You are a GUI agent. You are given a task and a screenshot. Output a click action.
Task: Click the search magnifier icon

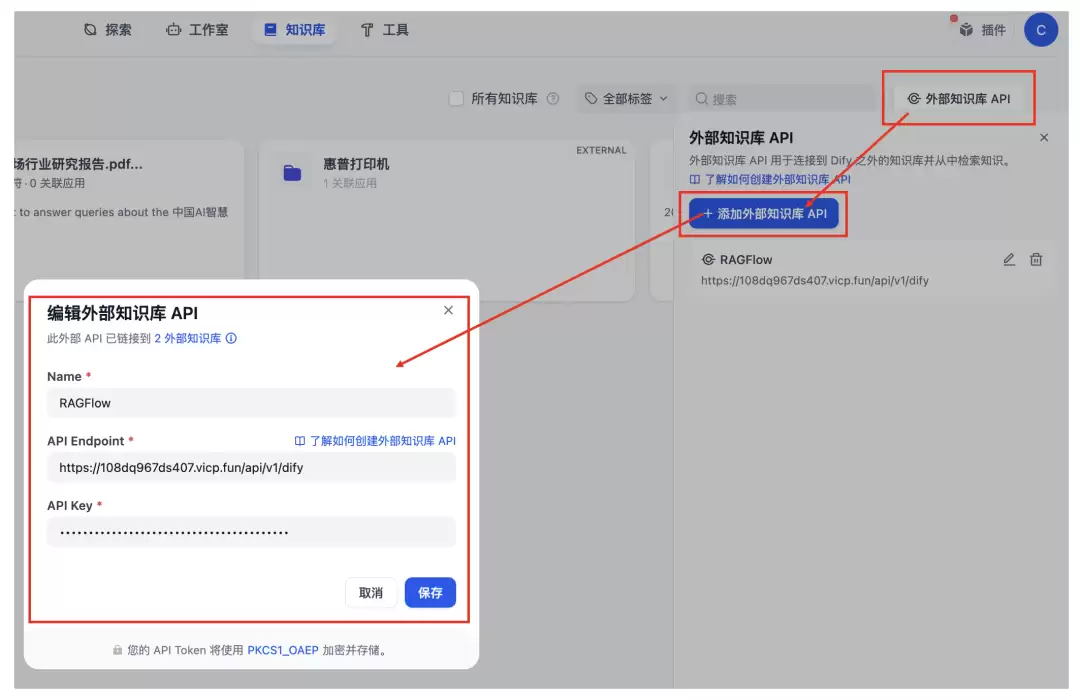[701, 99]
